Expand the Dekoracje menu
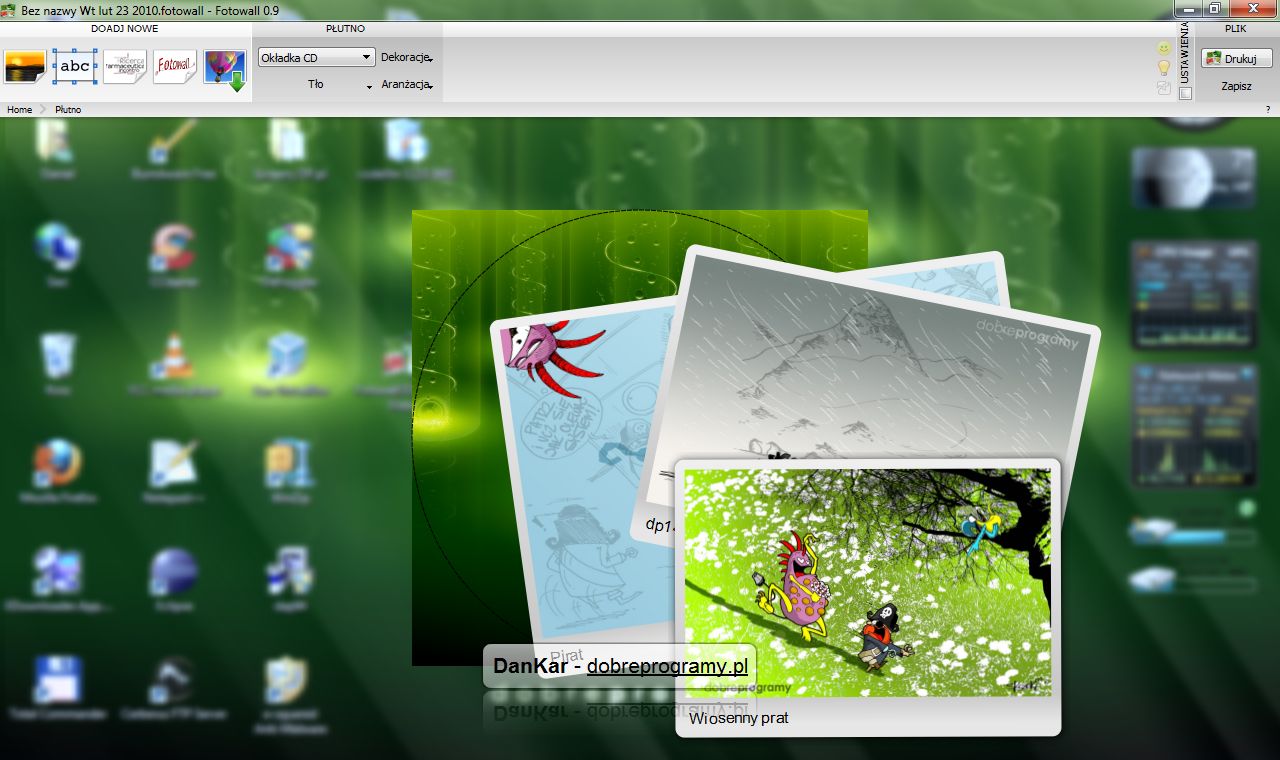Image resolution: width=1280 pixels, height=760 pixels. point(407,58)
